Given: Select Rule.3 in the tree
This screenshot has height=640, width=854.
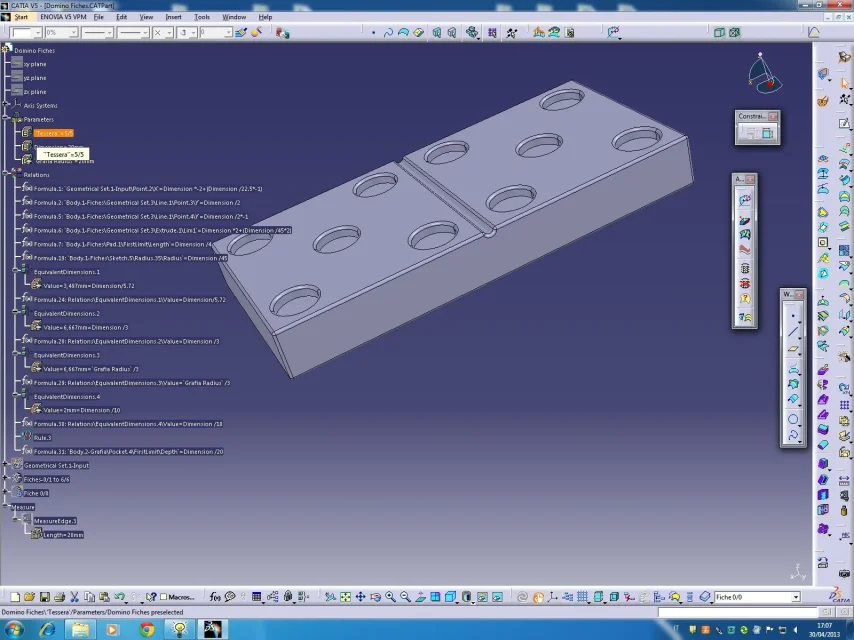Looking at the screenshot, I should [42, 437].
